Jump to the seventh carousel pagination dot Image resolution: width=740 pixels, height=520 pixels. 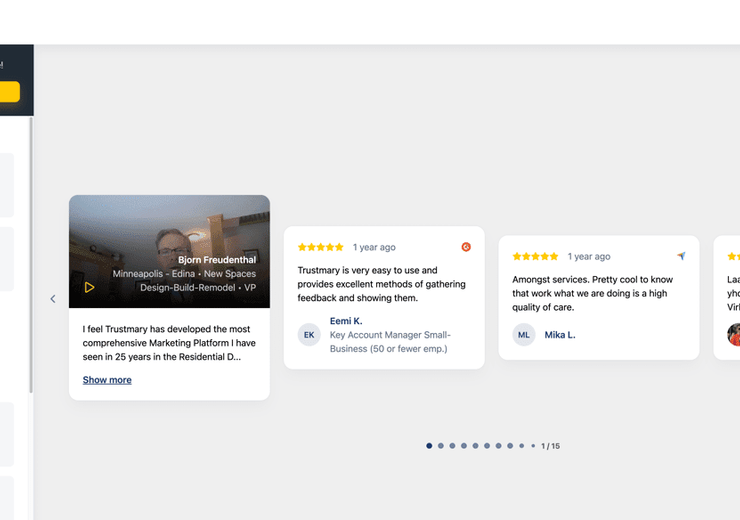pyautogui.click(x=498, y=445)
